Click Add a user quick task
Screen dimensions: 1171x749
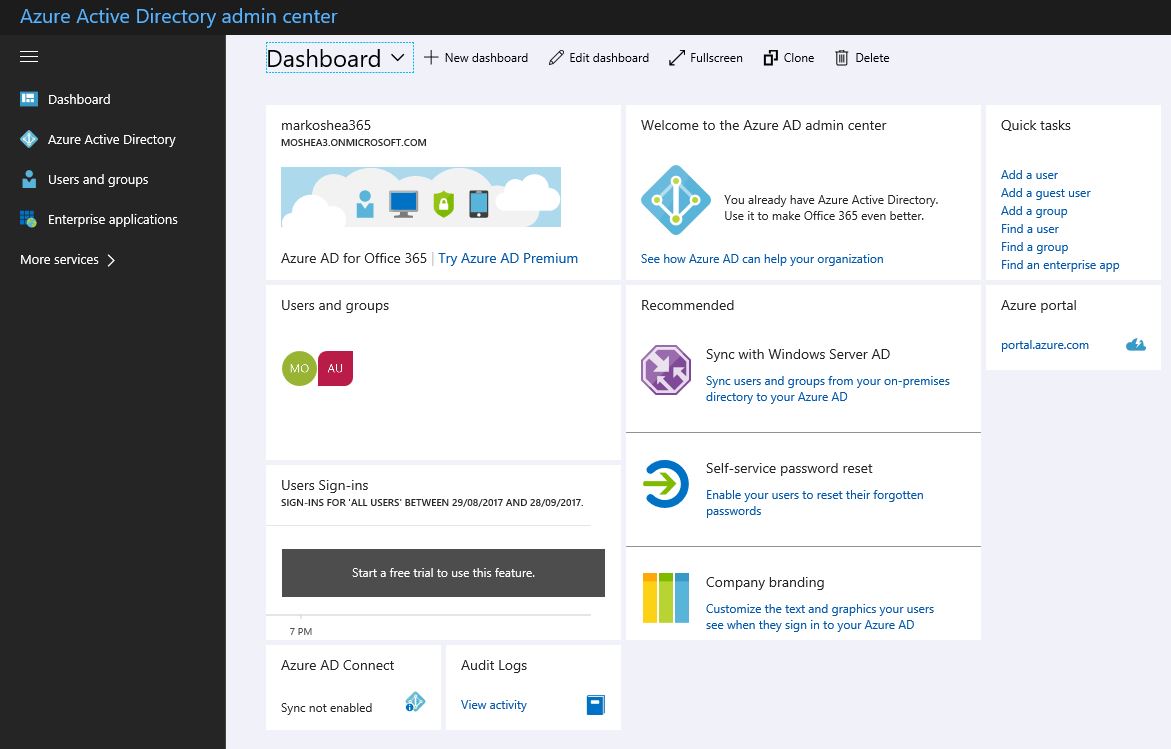1029,175
